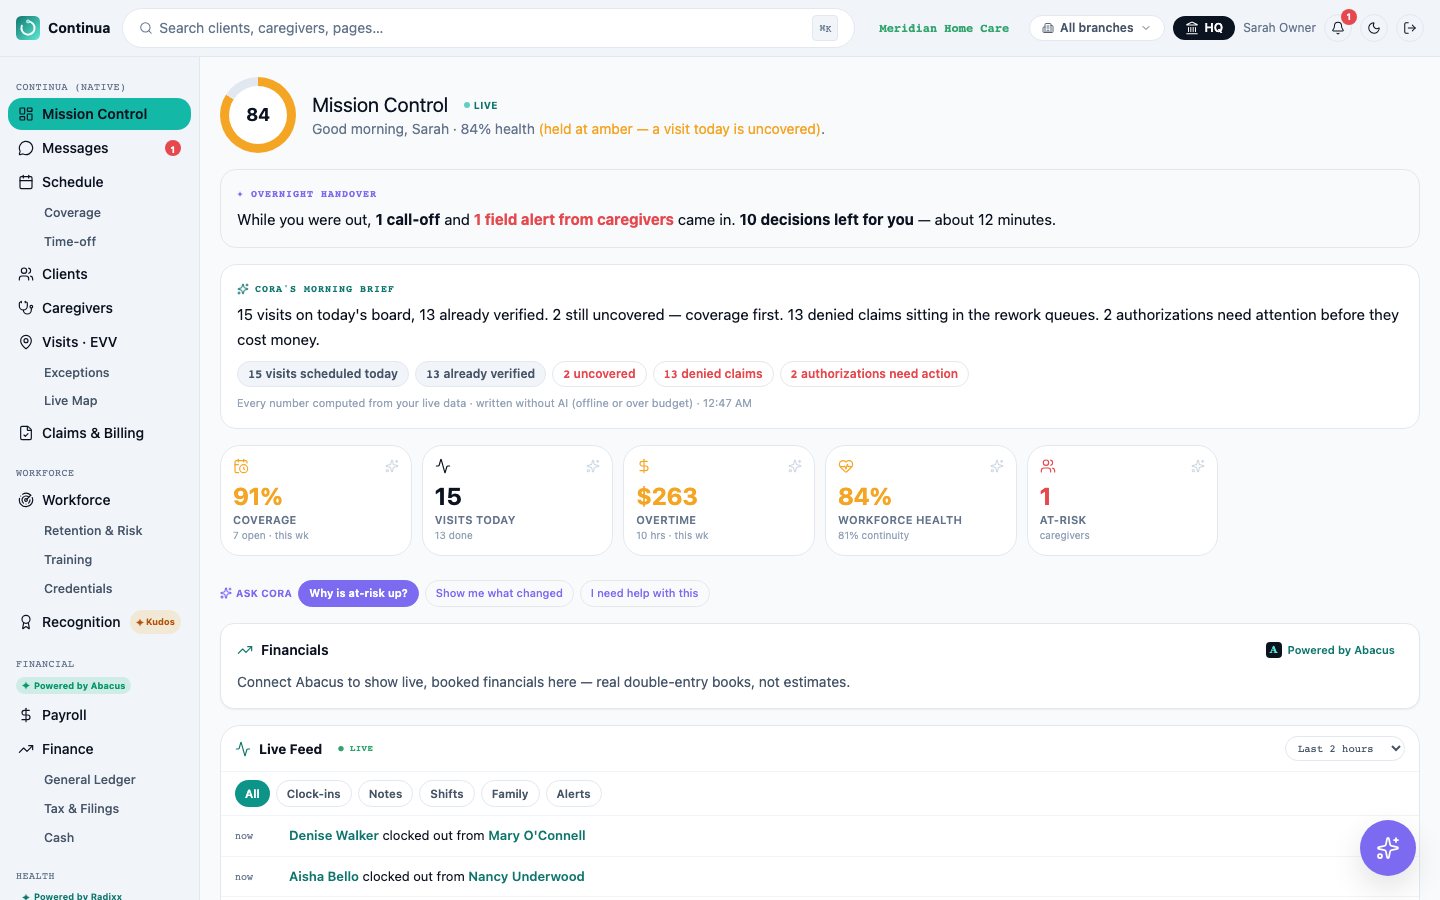Viewport: 1440px width, 900px height.
Task: Open Recognition with Kudos badge
Action: [99, 622]
